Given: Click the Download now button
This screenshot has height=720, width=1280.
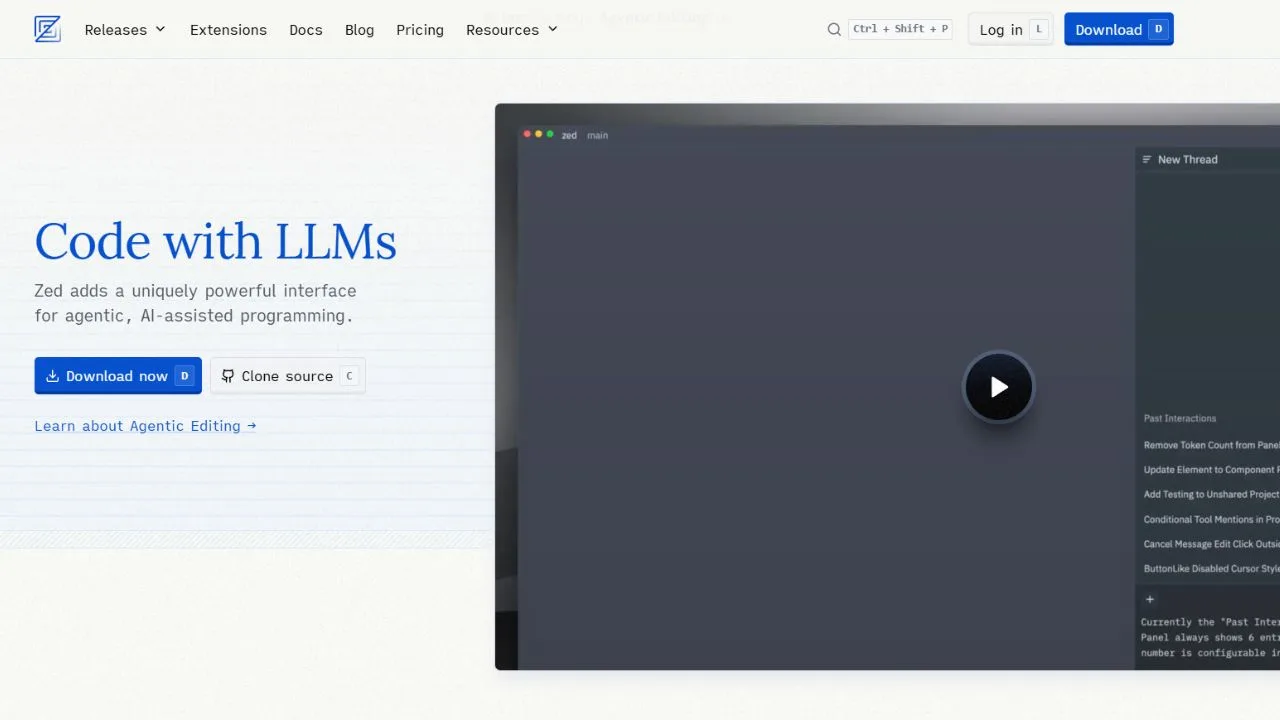Looking at the screenshot, I should (118, 376).
